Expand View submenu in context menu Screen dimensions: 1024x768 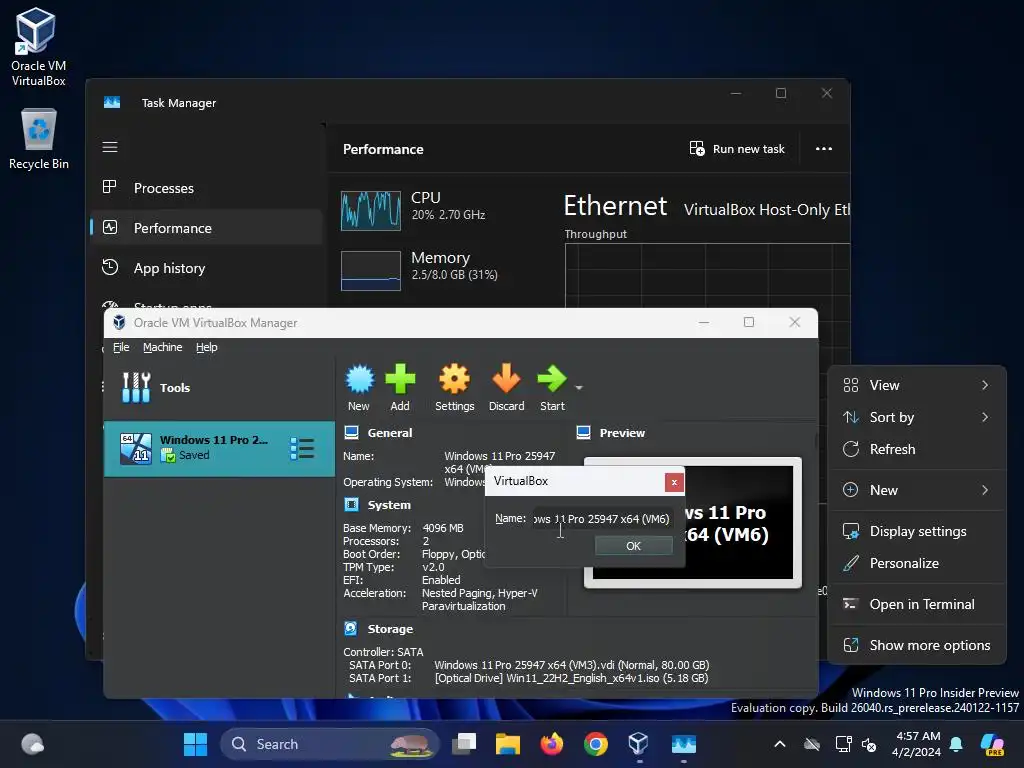[917, 385]
